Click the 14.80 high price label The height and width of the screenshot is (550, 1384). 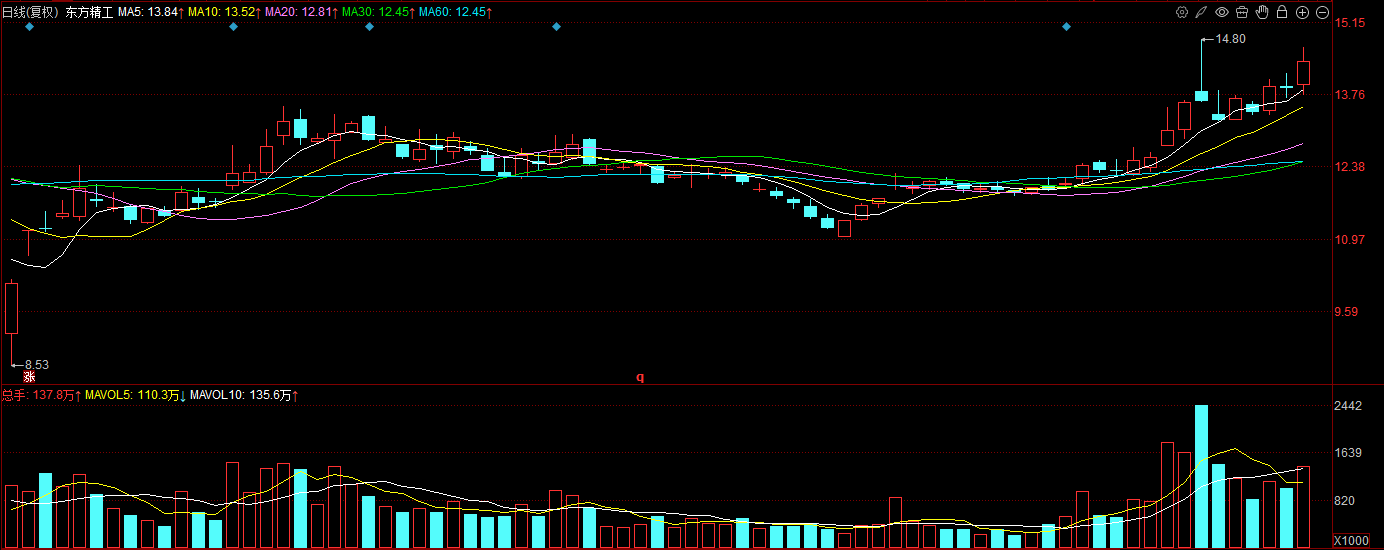click(1230, 39)
